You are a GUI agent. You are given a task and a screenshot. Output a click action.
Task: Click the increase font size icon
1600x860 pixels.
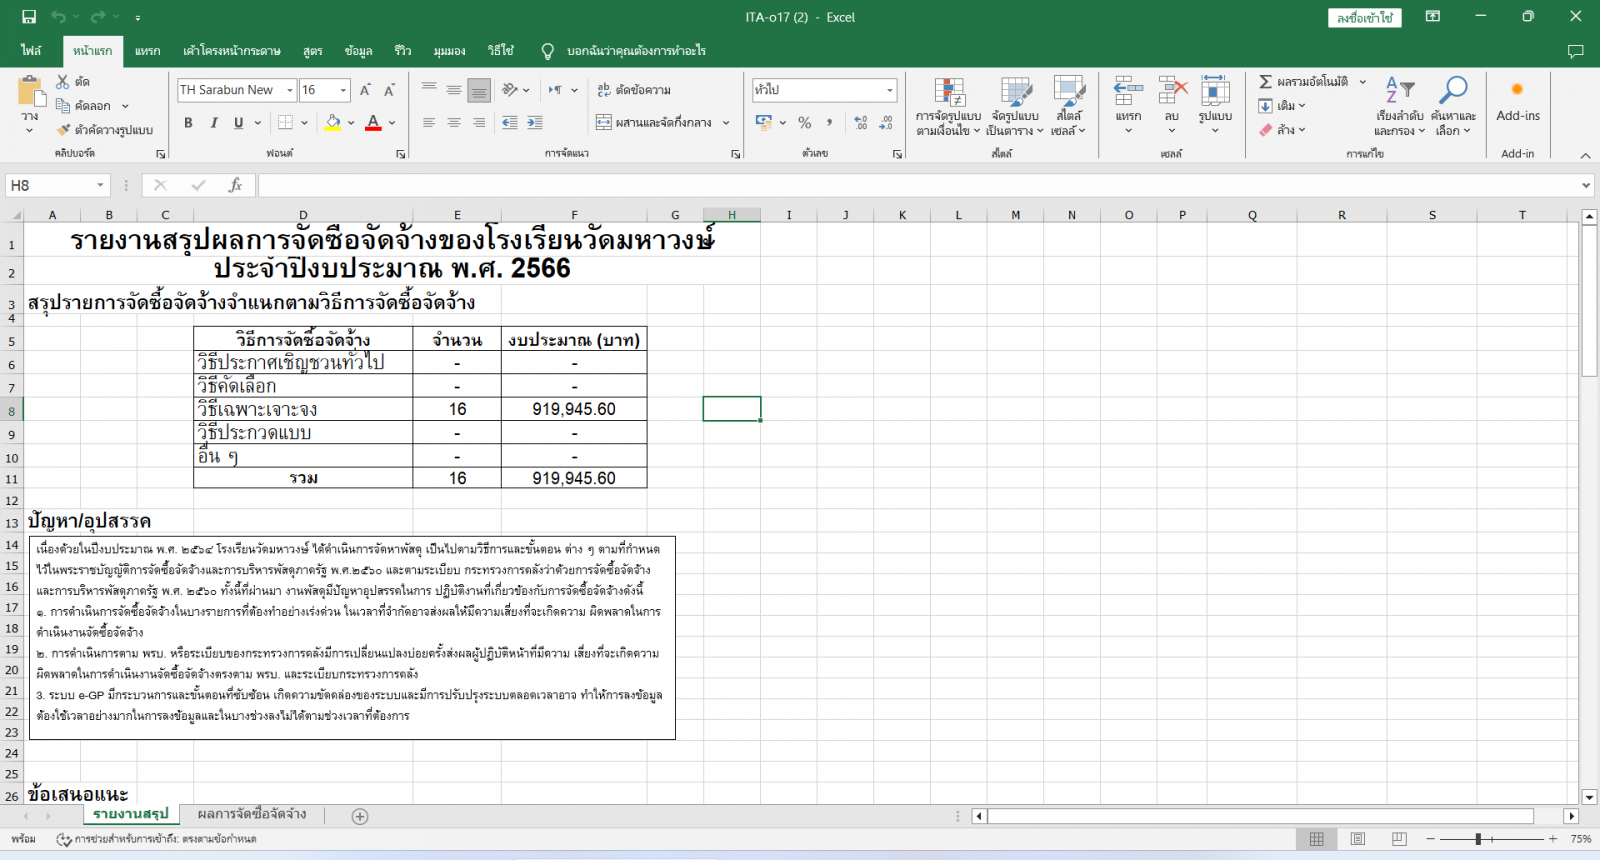click(365, 90)
